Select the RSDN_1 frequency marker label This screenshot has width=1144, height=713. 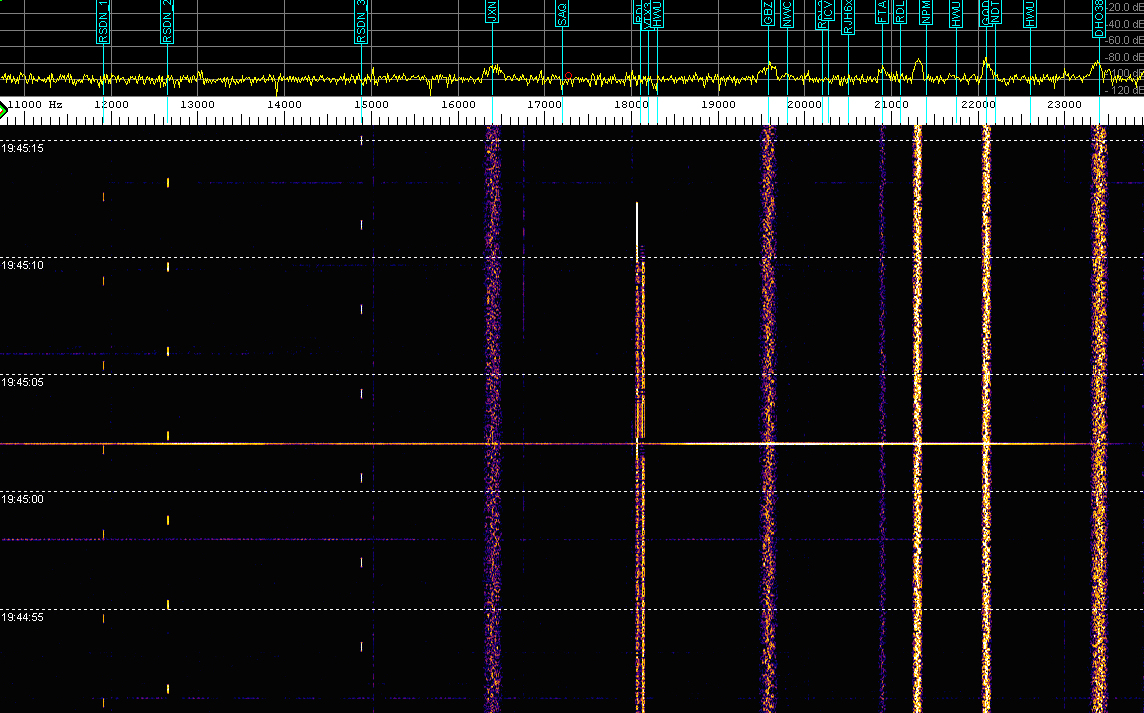click(x=103, y=21)
